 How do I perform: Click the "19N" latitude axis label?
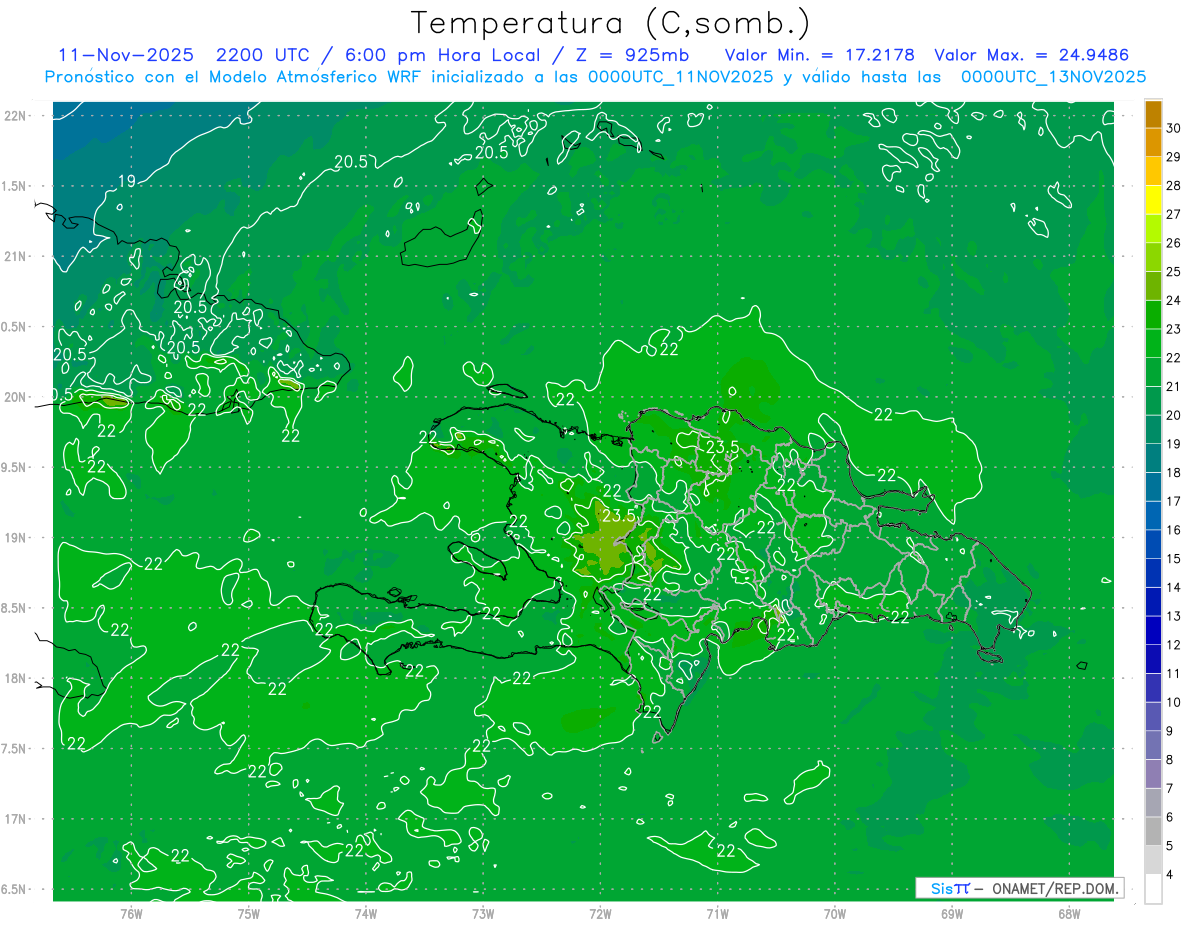(13, 538)
